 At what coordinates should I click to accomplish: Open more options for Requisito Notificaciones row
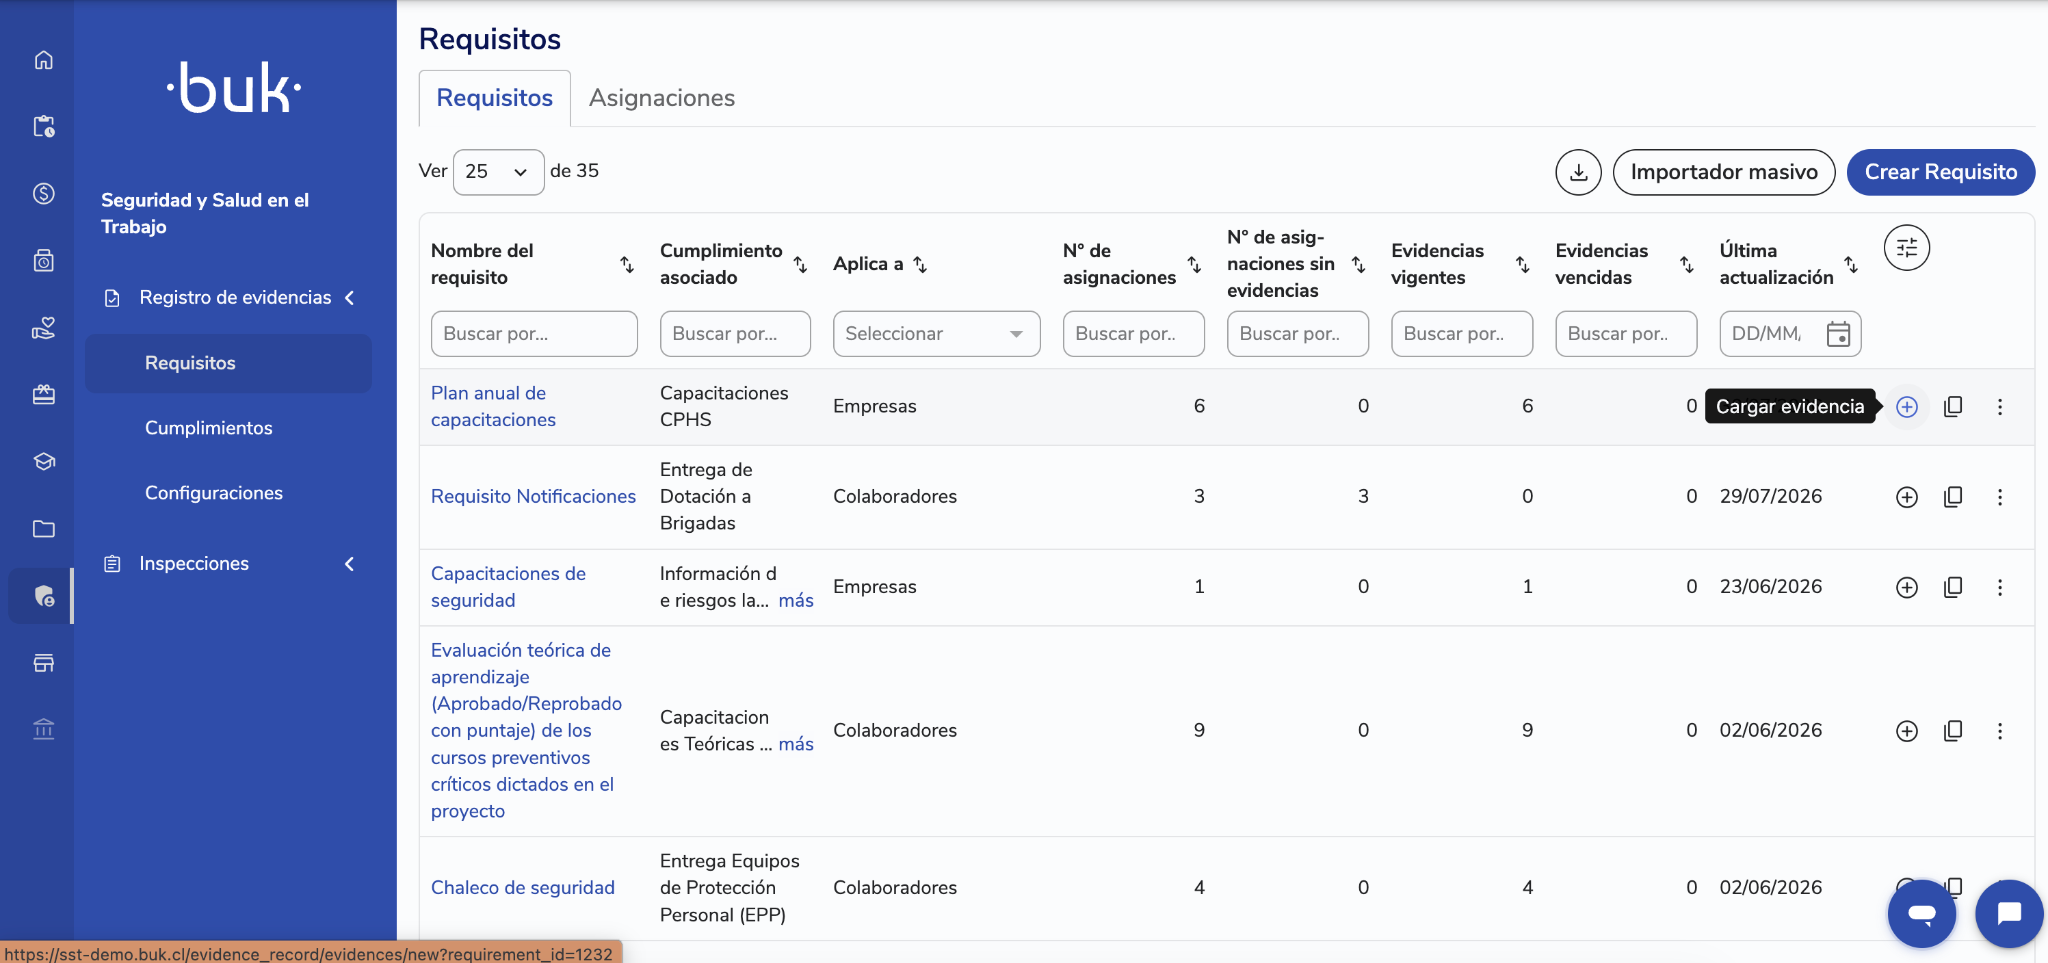click(x=2000, y=497)
